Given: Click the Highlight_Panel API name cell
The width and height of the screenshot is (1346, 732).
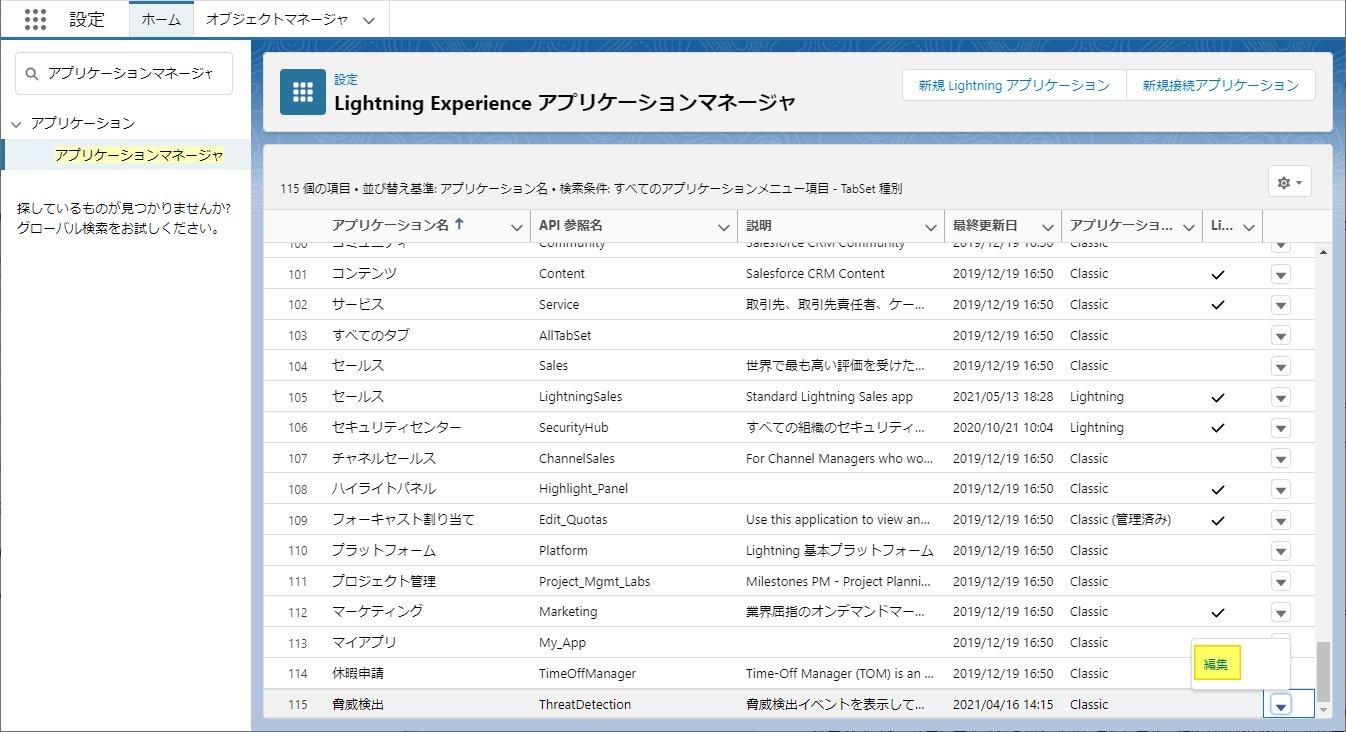Looking at the screenshot, I should [583, 489].
